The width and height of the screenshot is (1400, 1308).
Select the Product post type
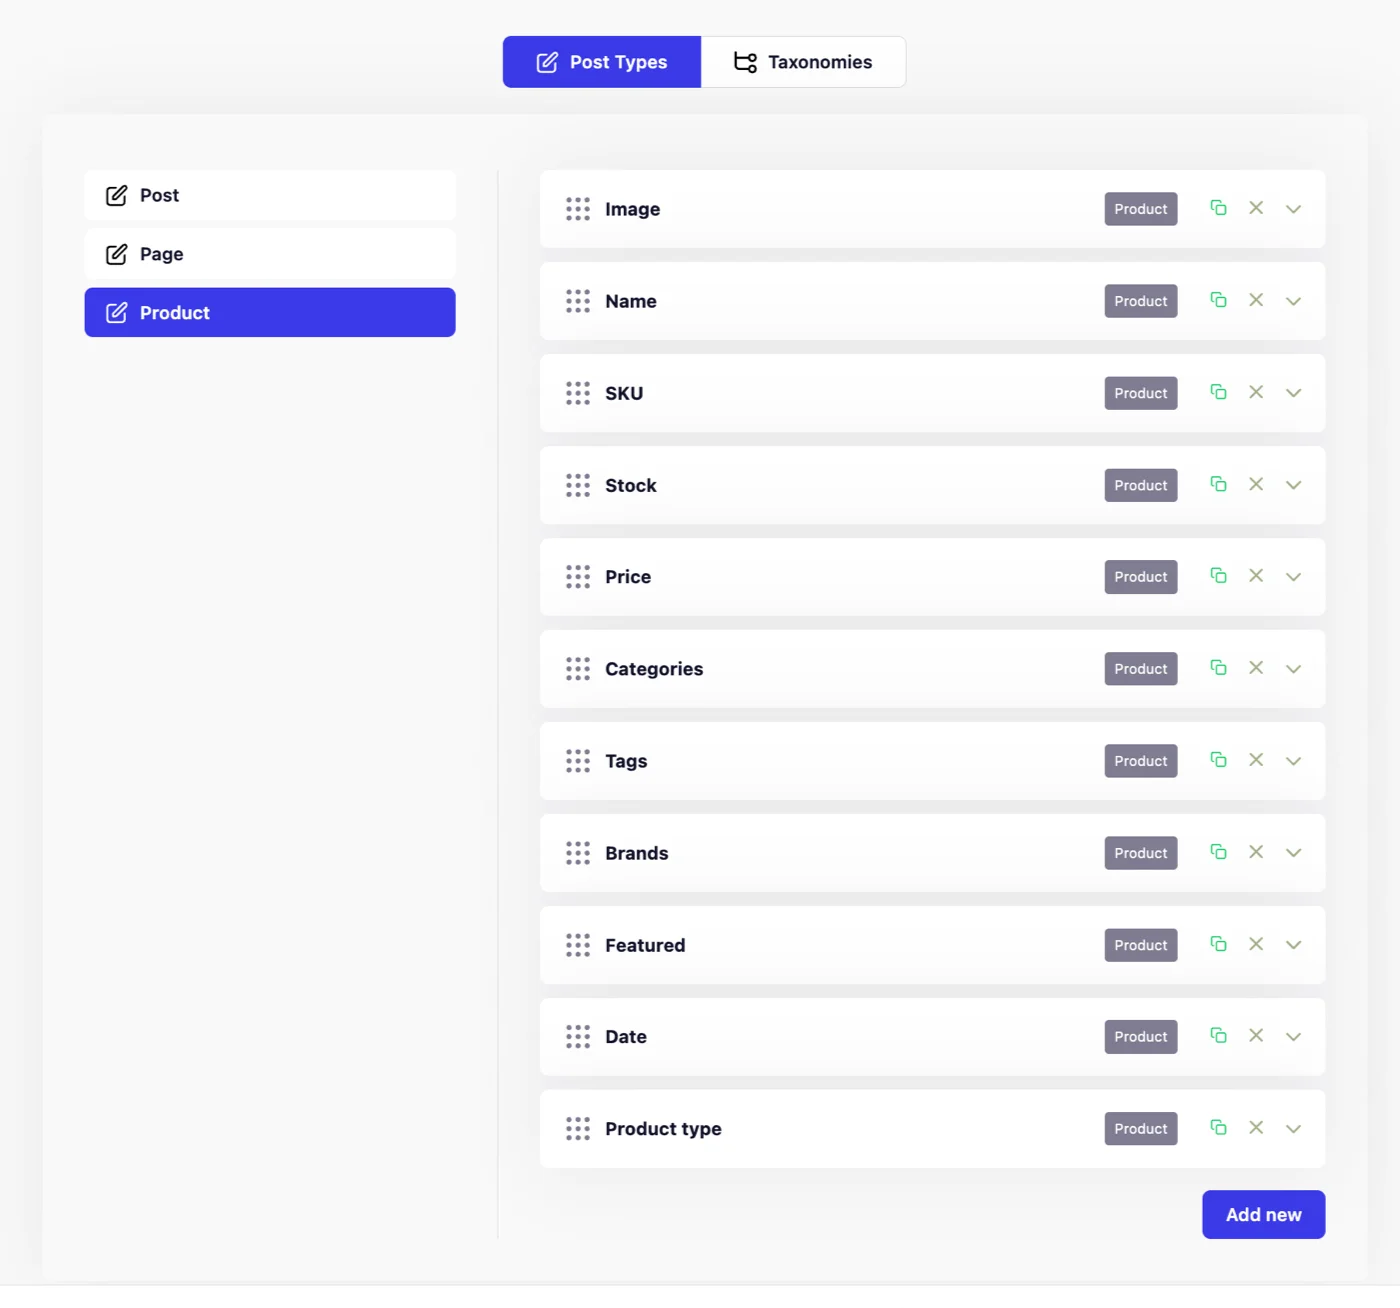[270, 312]
